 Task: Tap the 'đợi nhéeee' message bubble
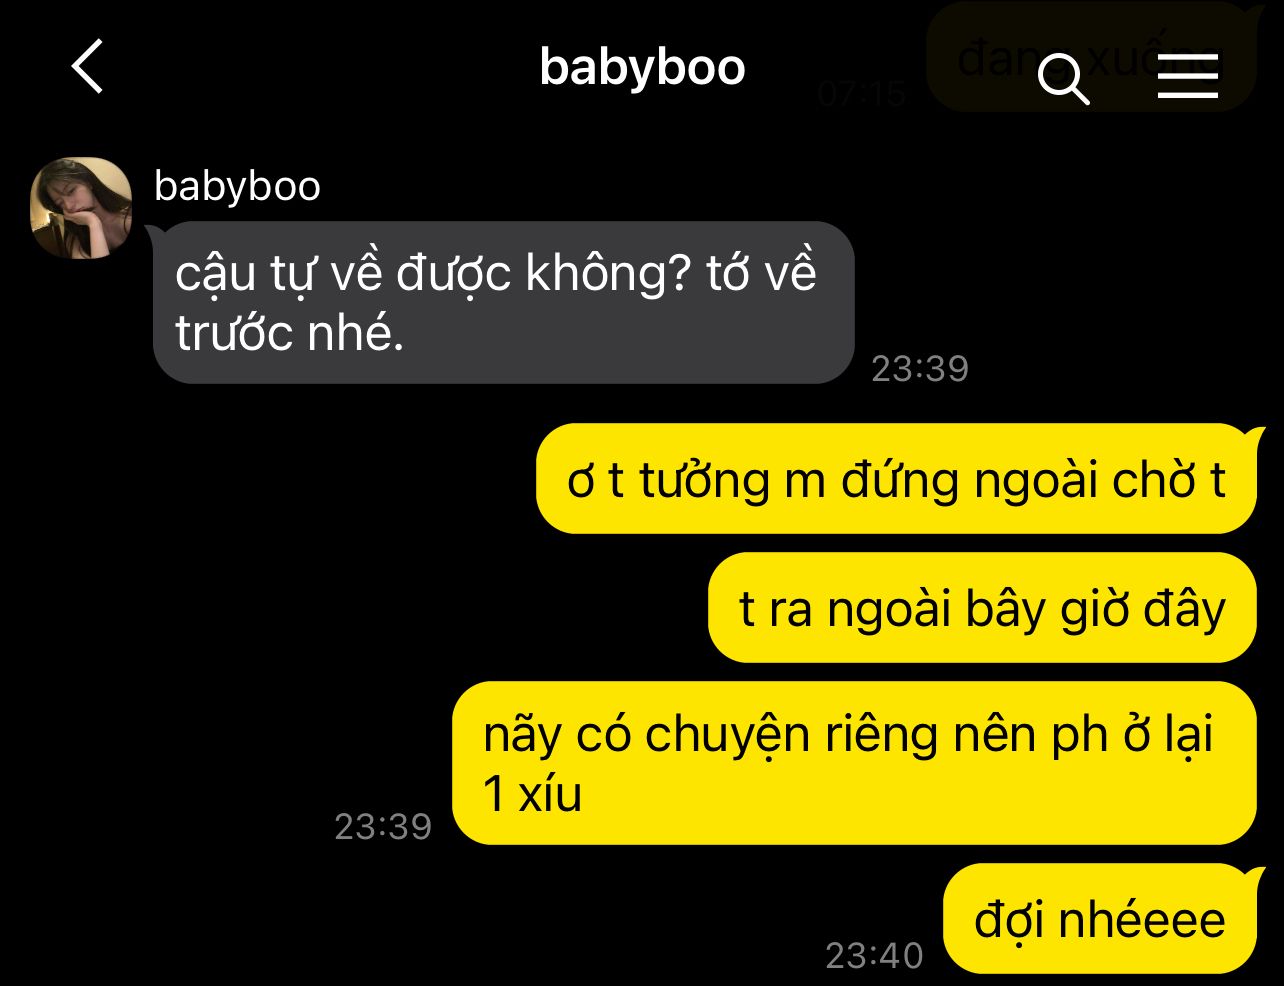click(x=1099, y=919)
